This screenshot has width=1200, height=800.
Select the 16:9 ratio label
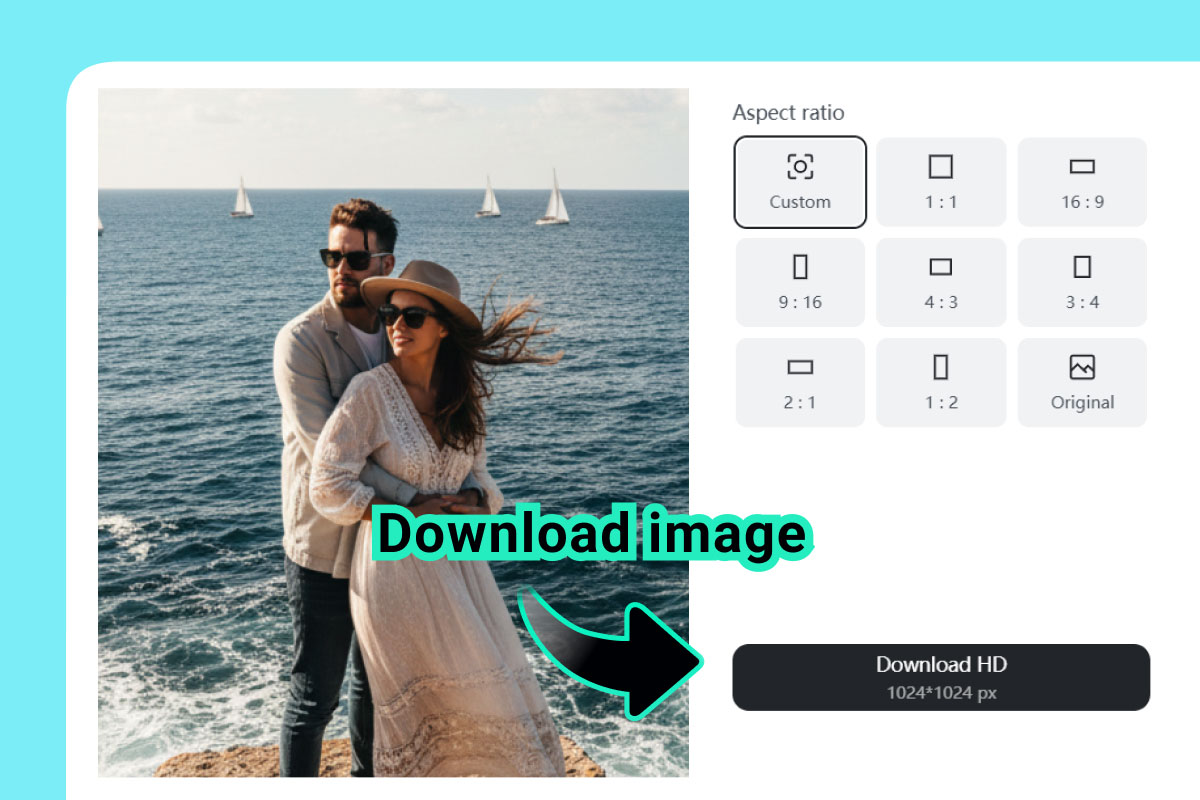coord(1081,201)
